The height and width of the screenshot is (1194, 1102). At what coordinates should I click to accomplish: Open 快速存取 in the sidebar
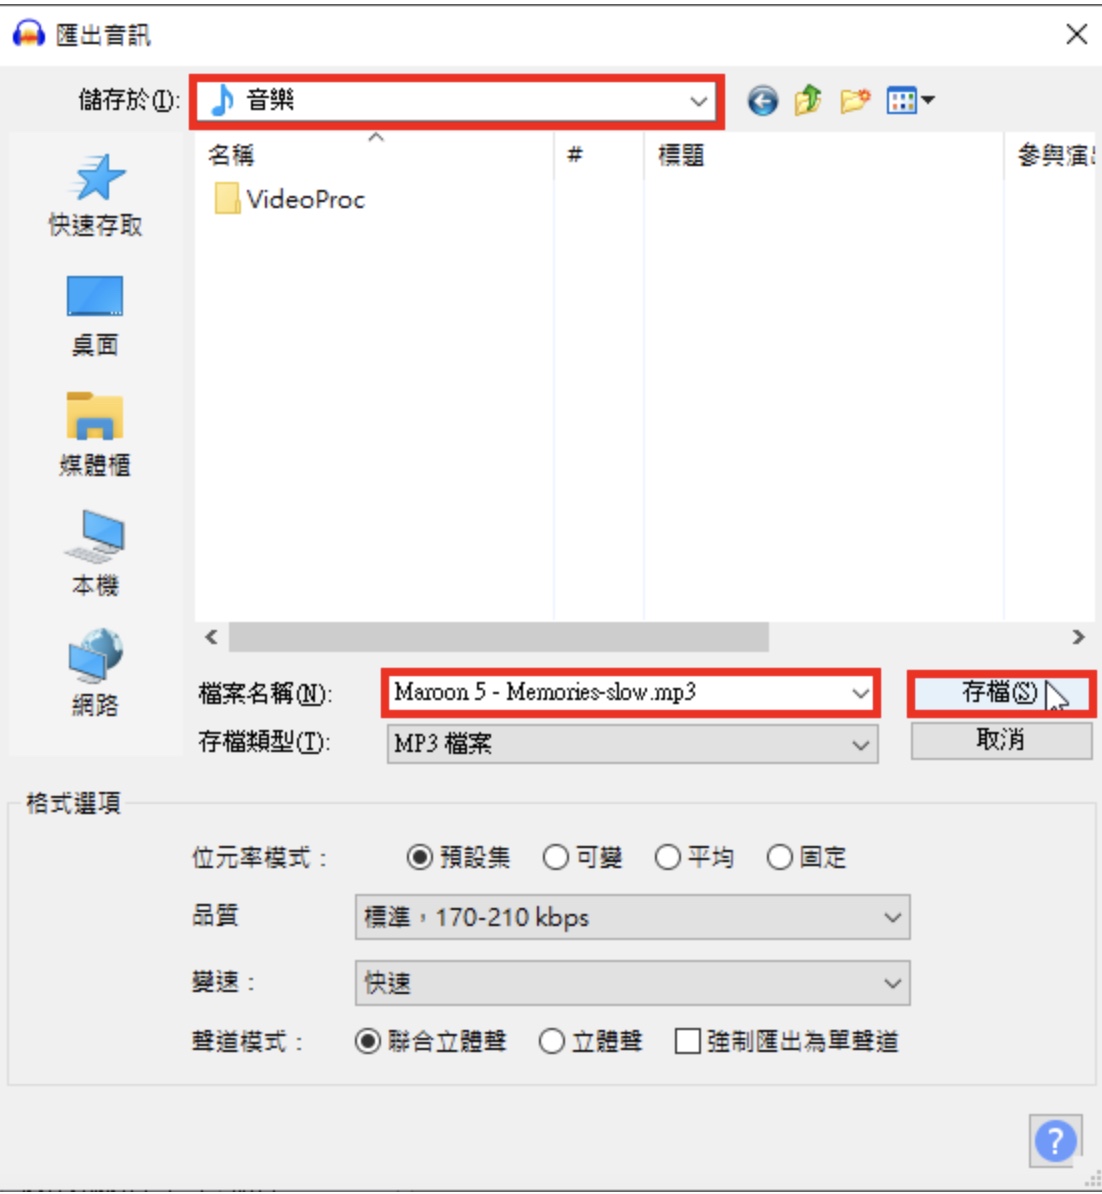tap(95, 195)
